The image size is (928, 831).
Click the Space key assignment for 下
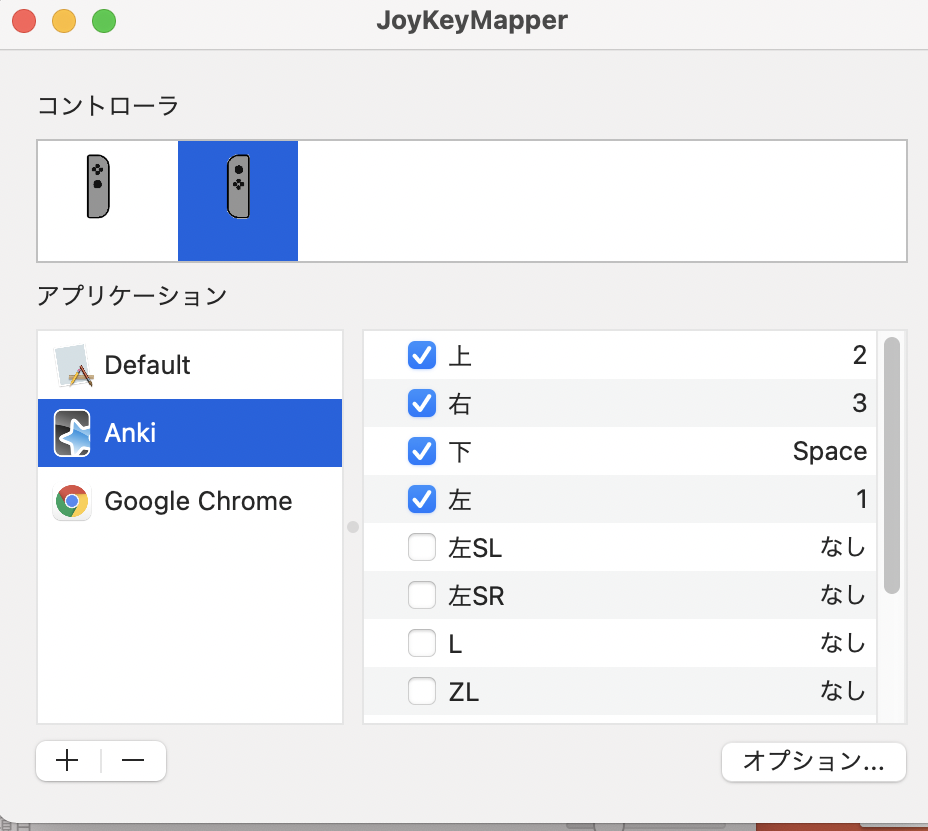(x=829, y=452)
